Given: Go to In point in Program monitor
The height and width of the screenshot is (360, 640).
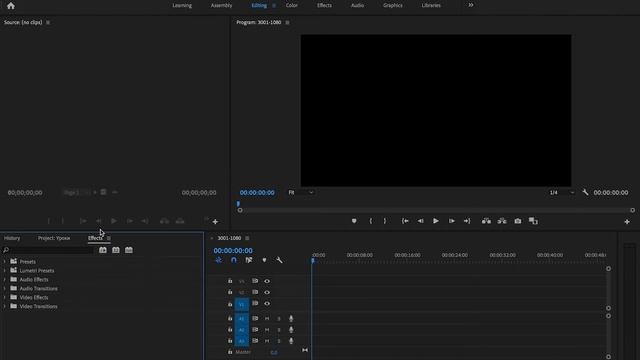Looking at the screenshot, I should tap(405, 221).
